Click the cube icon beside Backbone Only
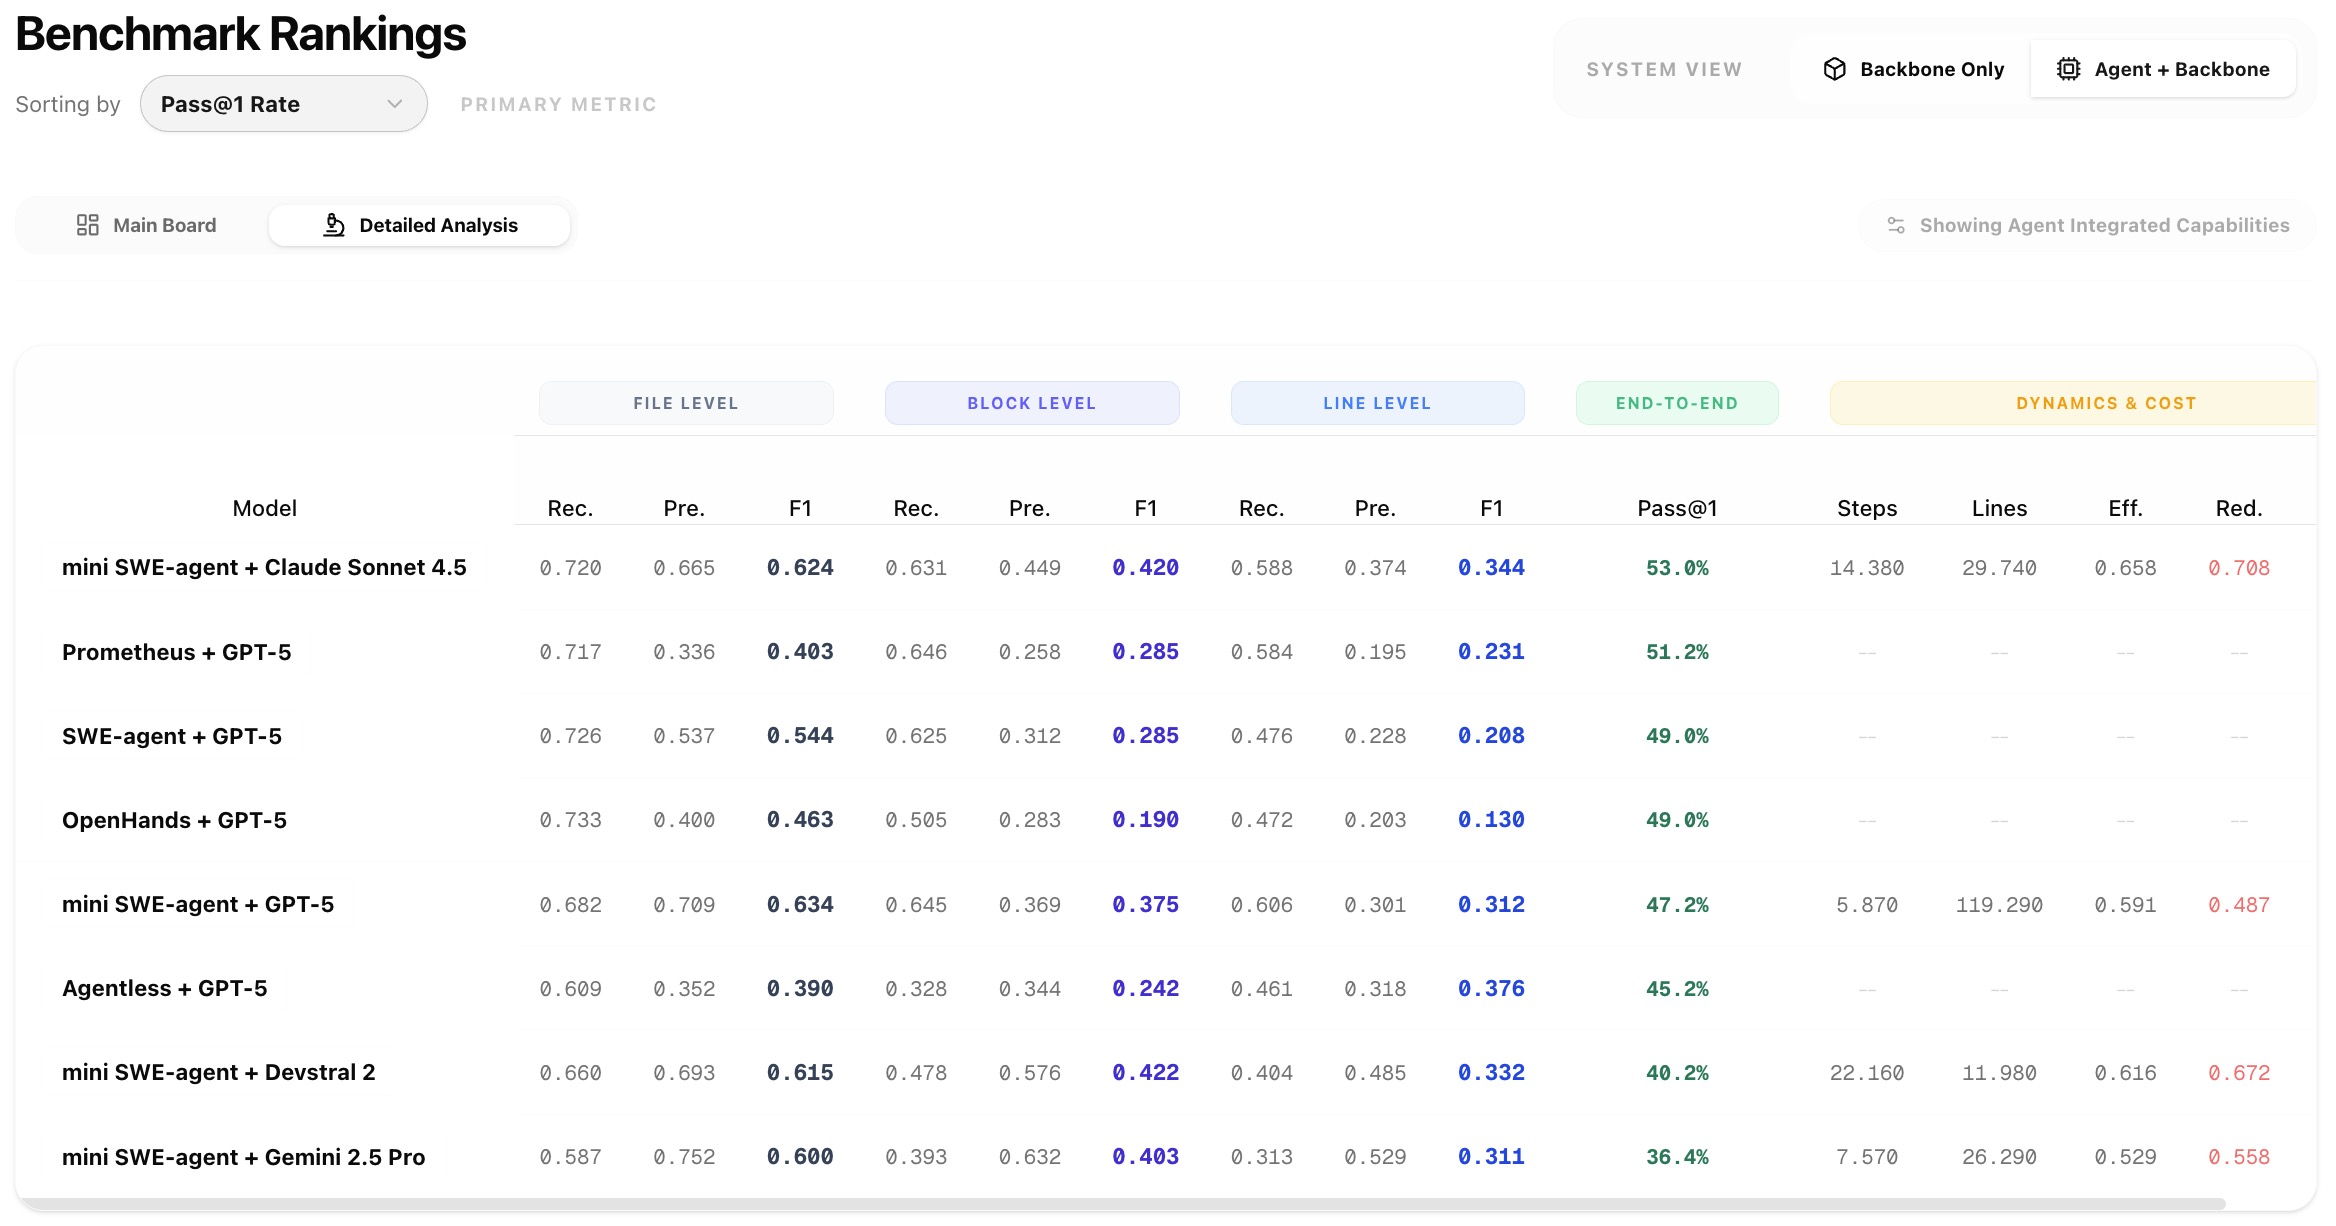The image size is (2336, 1226). point(1834,69)
